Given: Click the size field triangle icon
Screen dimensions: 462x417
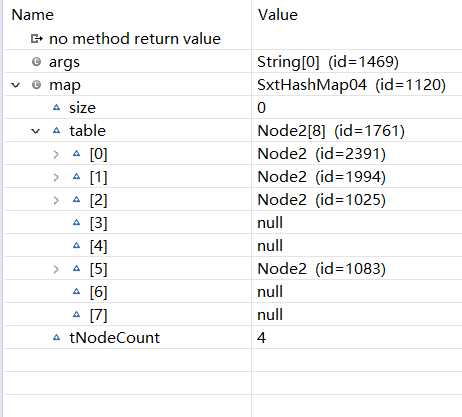Looking at the screenshot, I should 57,107.
